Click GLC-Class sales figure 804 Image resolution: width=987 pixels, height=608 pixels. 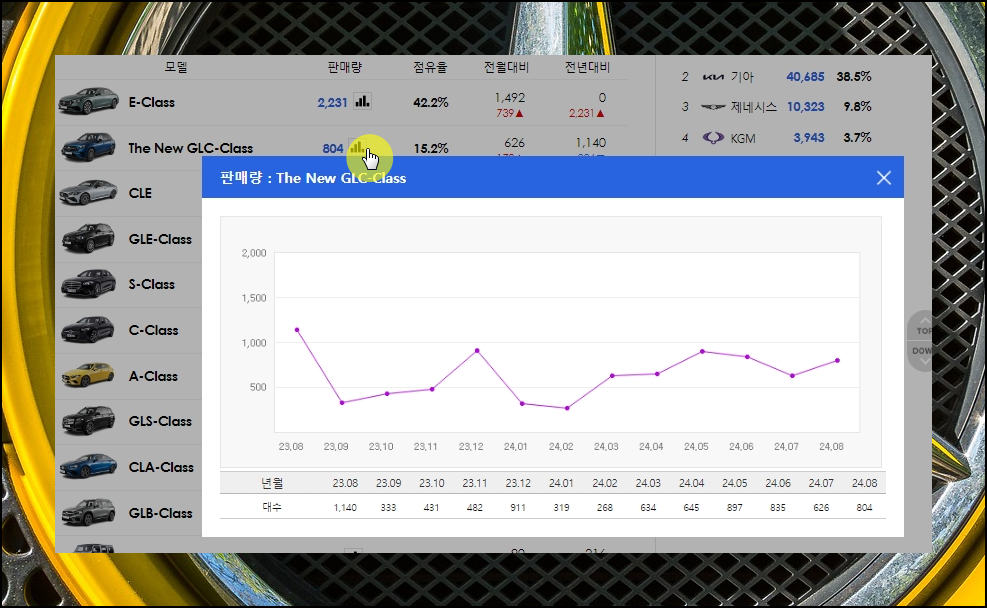click(x=333, y=149)
